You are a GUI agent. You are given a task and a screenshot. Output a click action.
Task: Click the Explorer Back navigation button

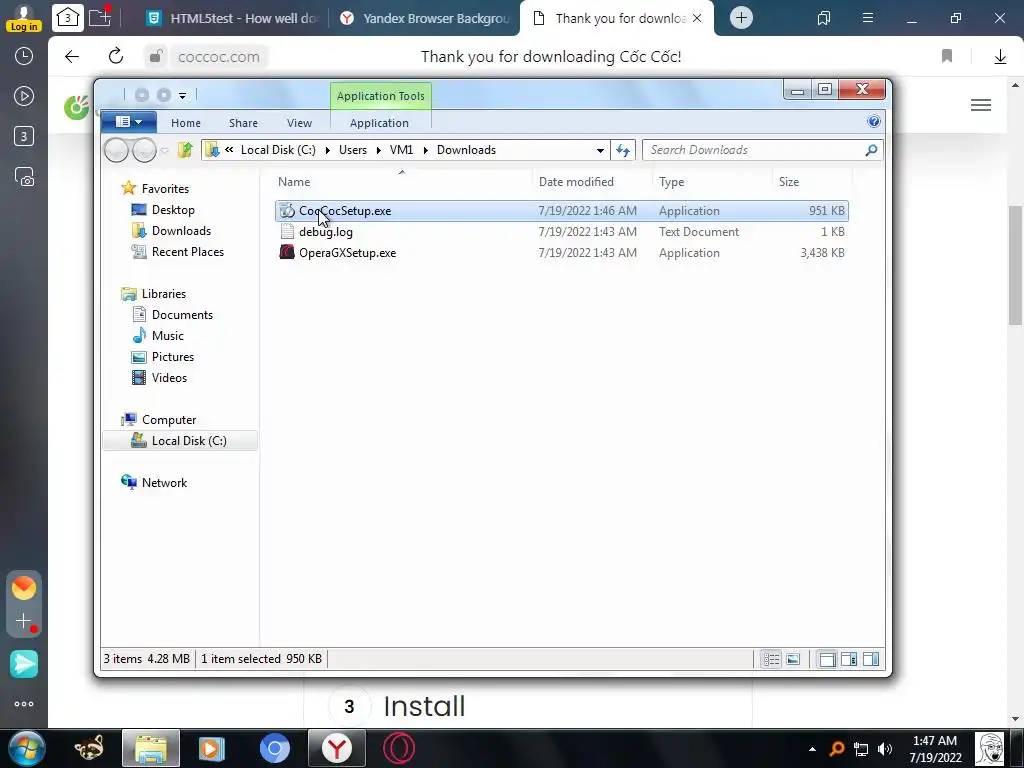click(x=116, y=150)
